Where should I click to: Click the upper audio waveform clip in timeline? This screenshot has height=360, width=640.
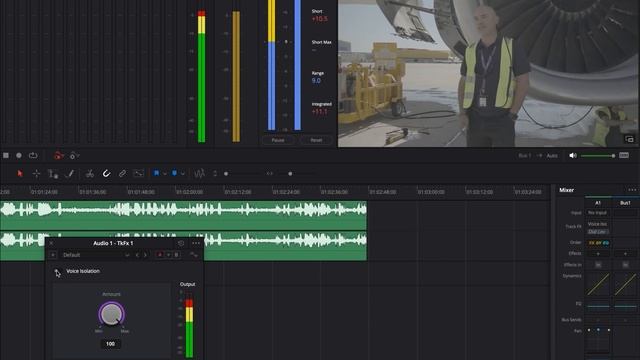point(183,215)
